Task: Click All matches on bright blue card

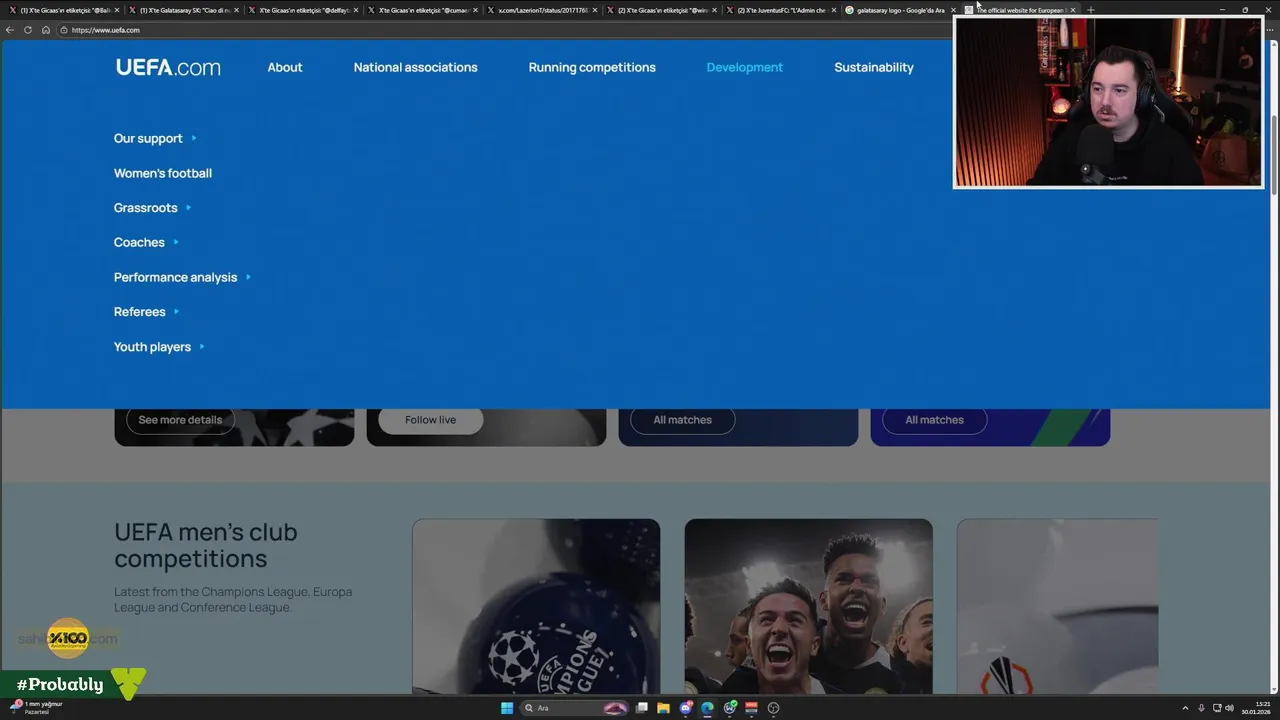Action: click(x=935, y=420)
